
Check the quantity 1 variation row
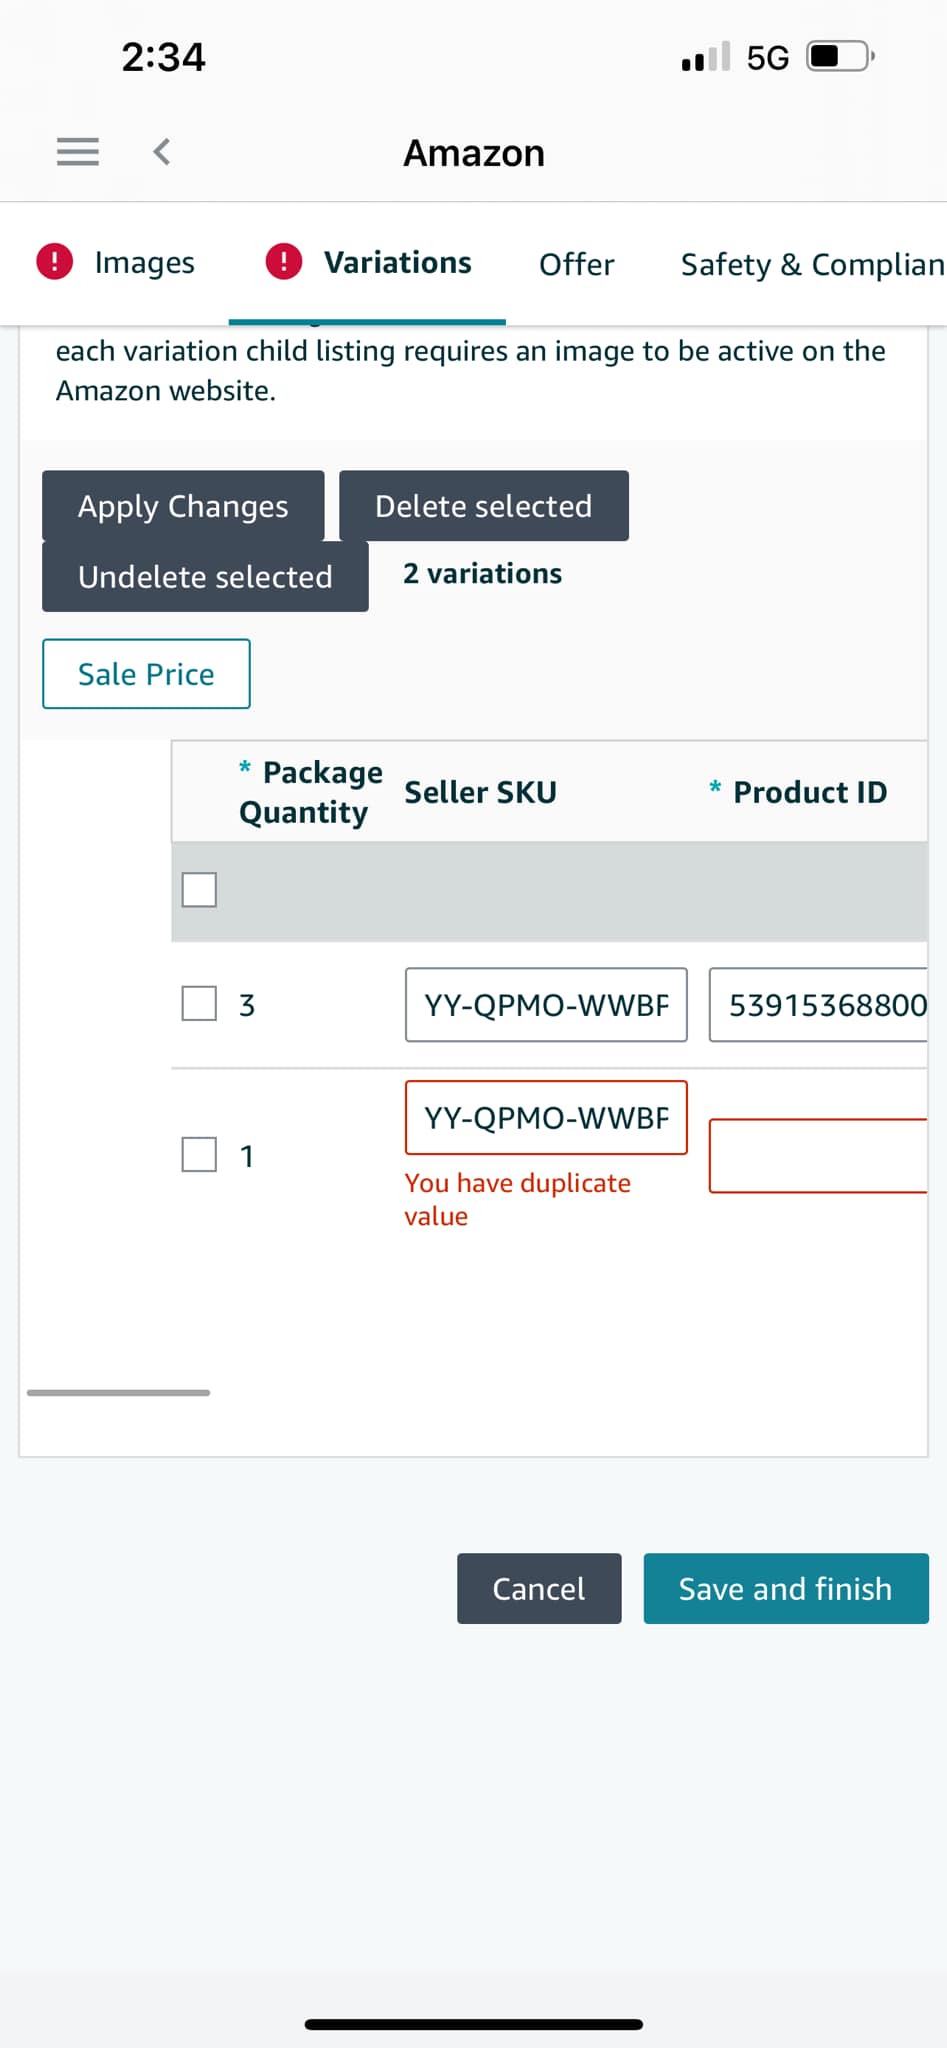click(199, 1155)
